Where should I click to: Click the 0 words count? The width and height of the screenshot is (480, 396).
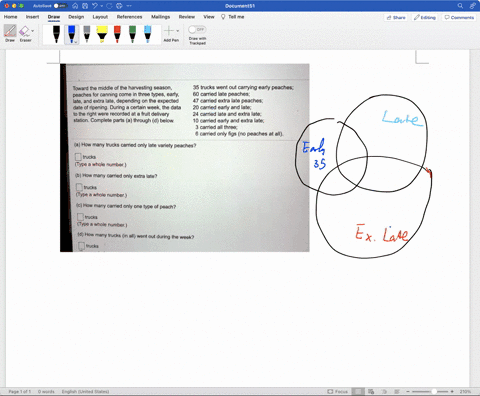pyautogui.click(x=46, y=391)
